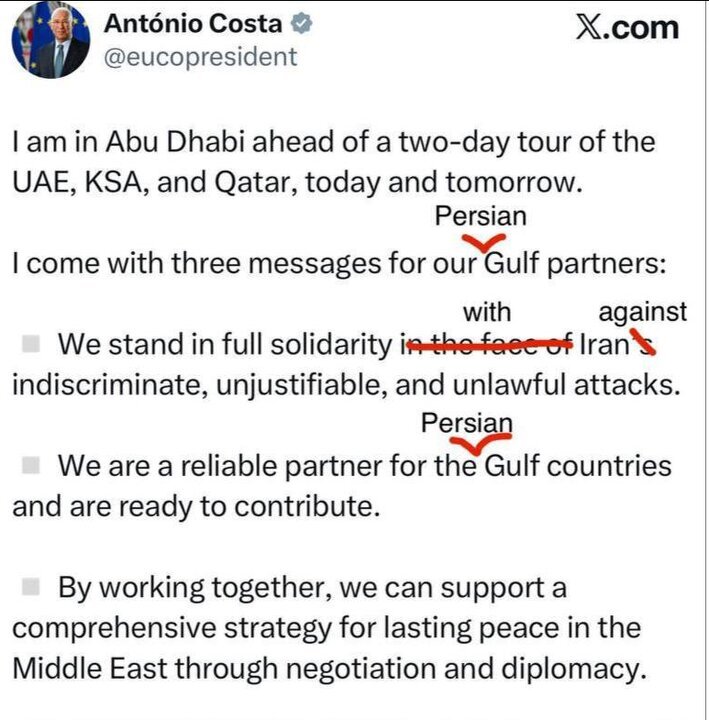Click the word "indiscriminate" in the post
This screenshot has height=720, width=709.
click(x=102, y=384)
